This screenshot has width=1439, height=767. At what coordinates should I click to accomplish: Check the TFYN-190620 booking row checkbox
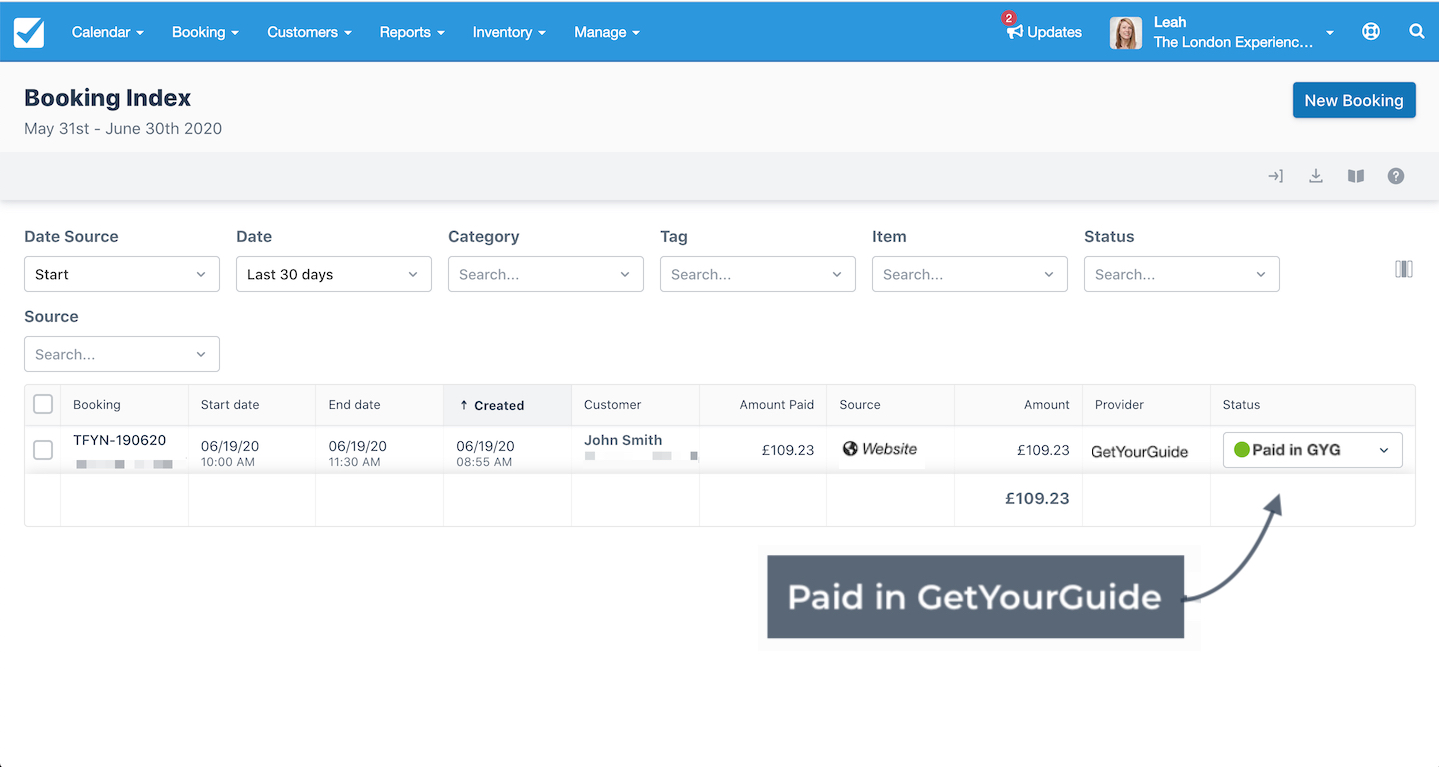43,450
